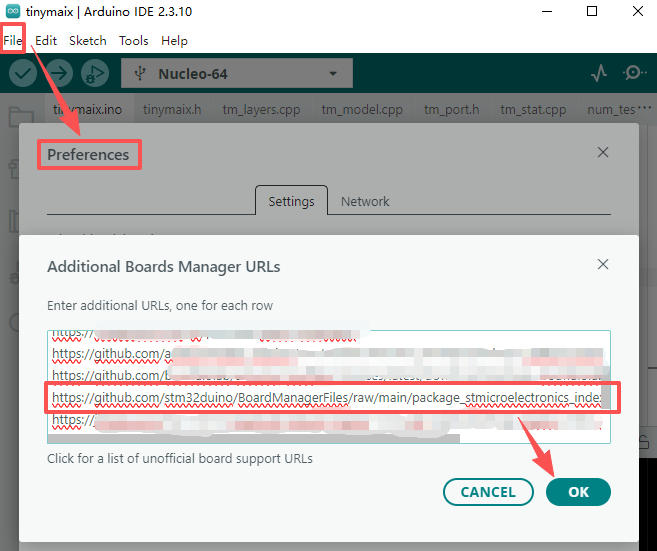Open the Nucleo-64 board selector dropdown

pos(237,74)
